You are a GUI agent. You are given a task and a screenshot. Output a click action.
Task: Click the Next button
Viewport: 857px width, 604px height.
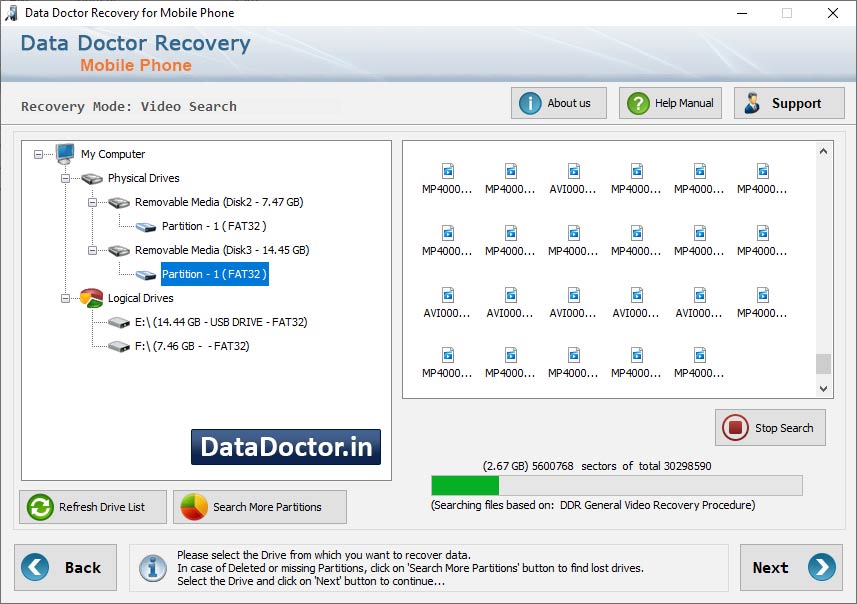tap(791, 567)
